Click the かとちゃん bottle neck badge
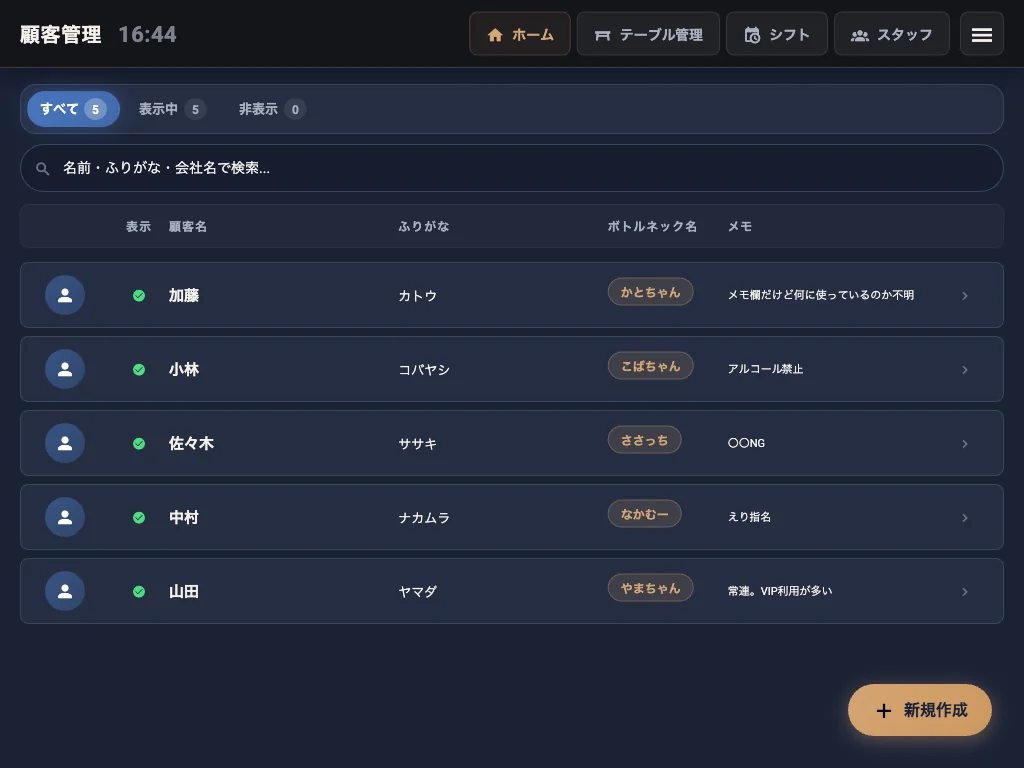The height and width of the screenshot is (768, 1024). [650, 292]
